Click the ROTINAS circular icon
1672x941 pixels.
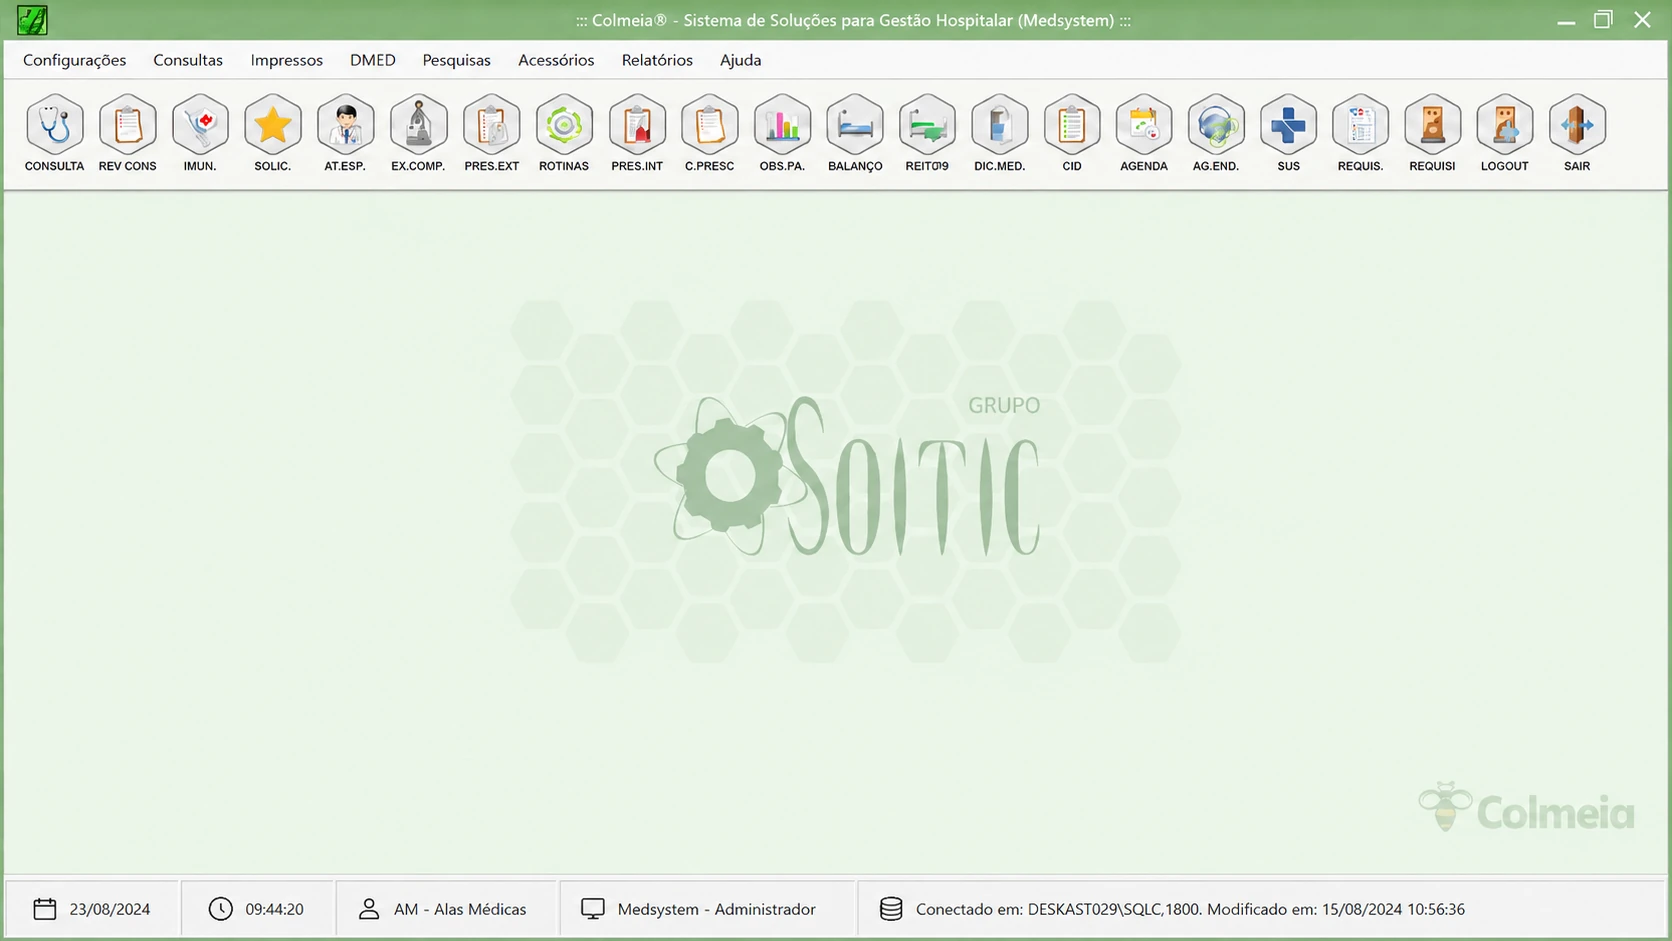564,125
